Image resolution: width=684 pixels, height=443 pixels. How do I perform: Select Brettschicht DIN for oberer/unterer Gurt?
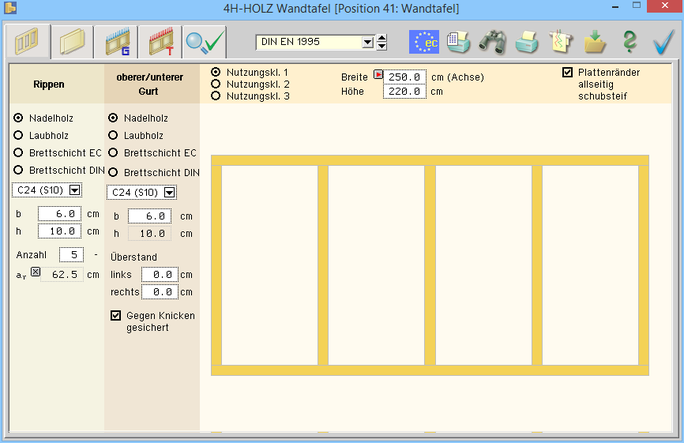pyautogui.click(x=113, y=172)
